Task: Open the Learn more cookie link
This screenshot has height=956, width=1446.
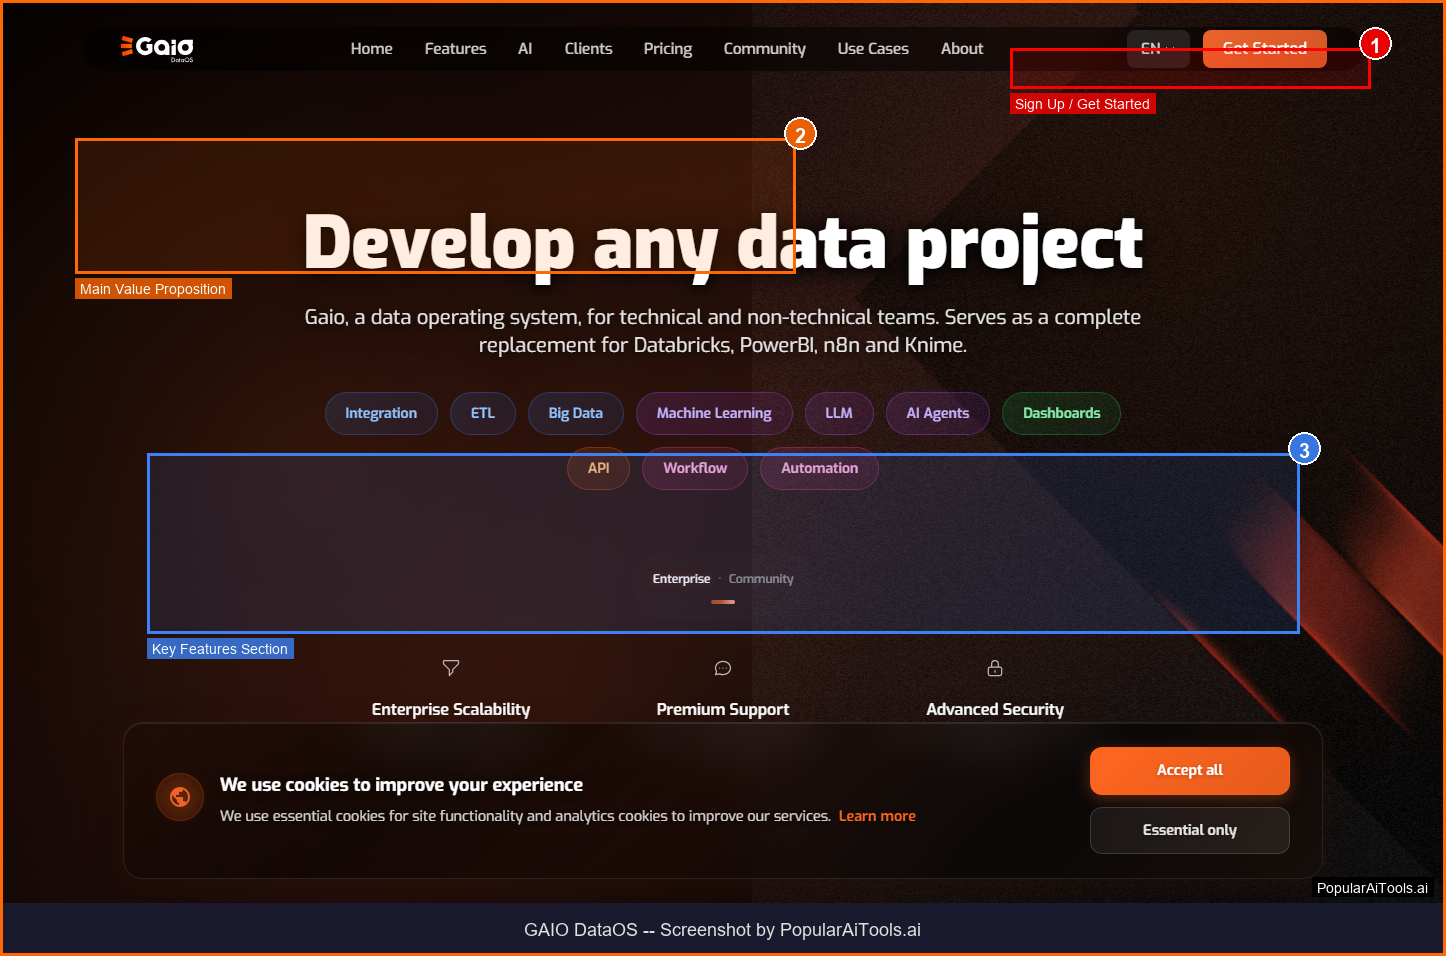Action: pos(877,816)
